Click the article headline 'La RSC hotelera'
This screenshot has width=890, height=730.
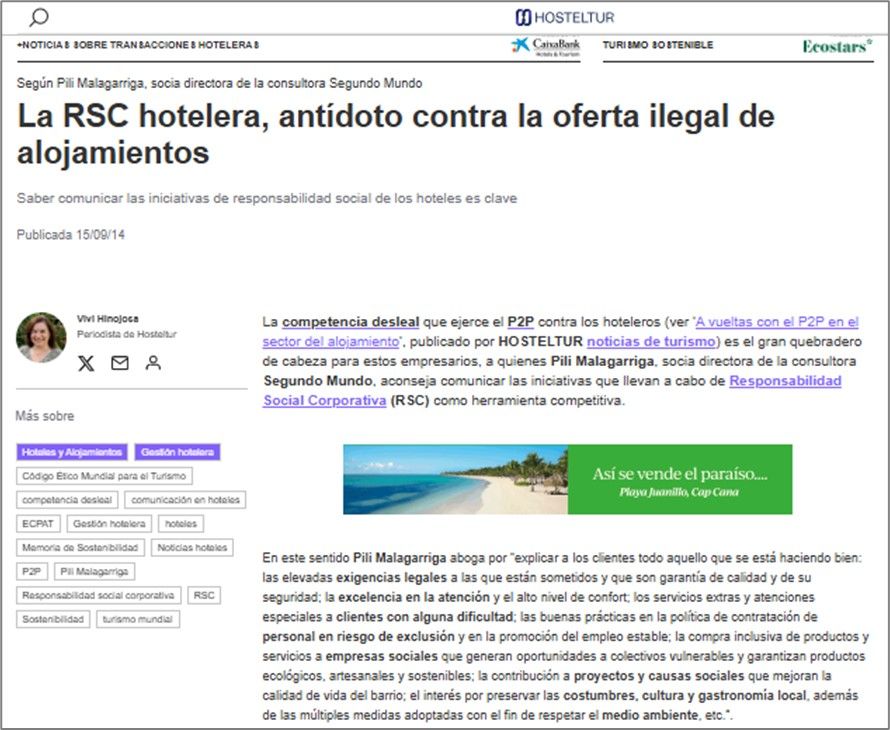coord(396,134)
